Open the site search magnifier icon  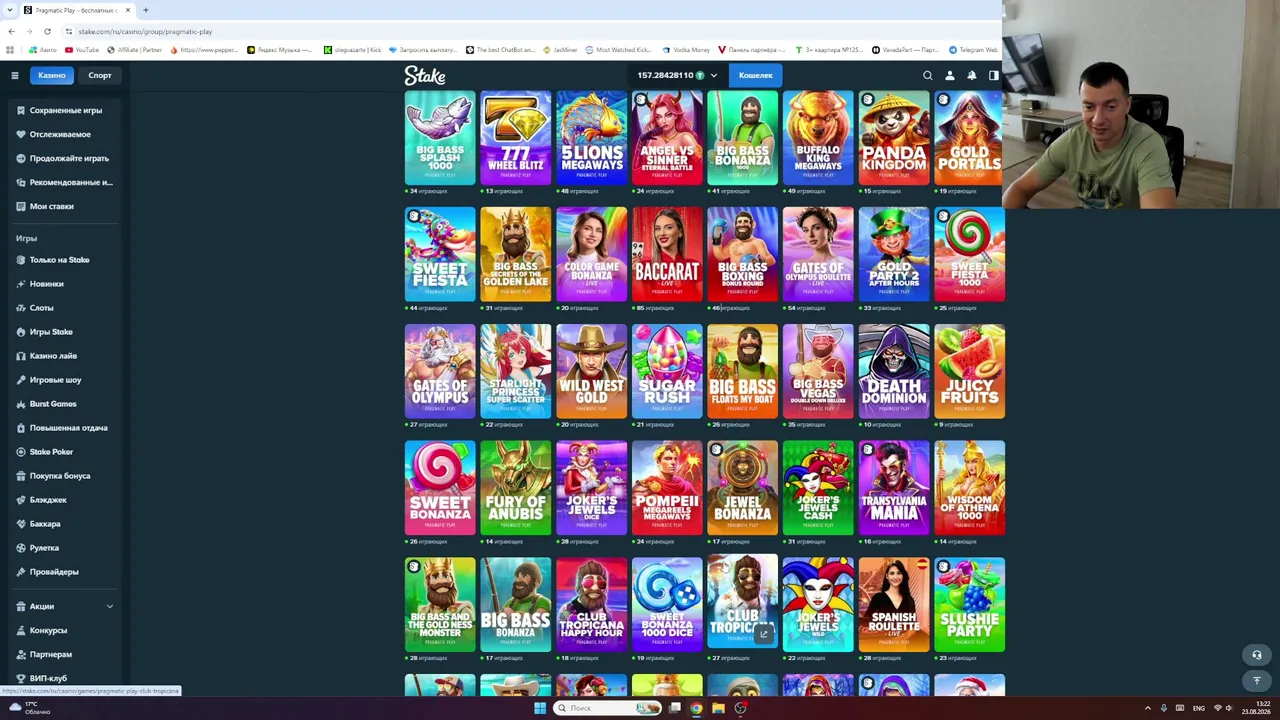click(928, 75)
